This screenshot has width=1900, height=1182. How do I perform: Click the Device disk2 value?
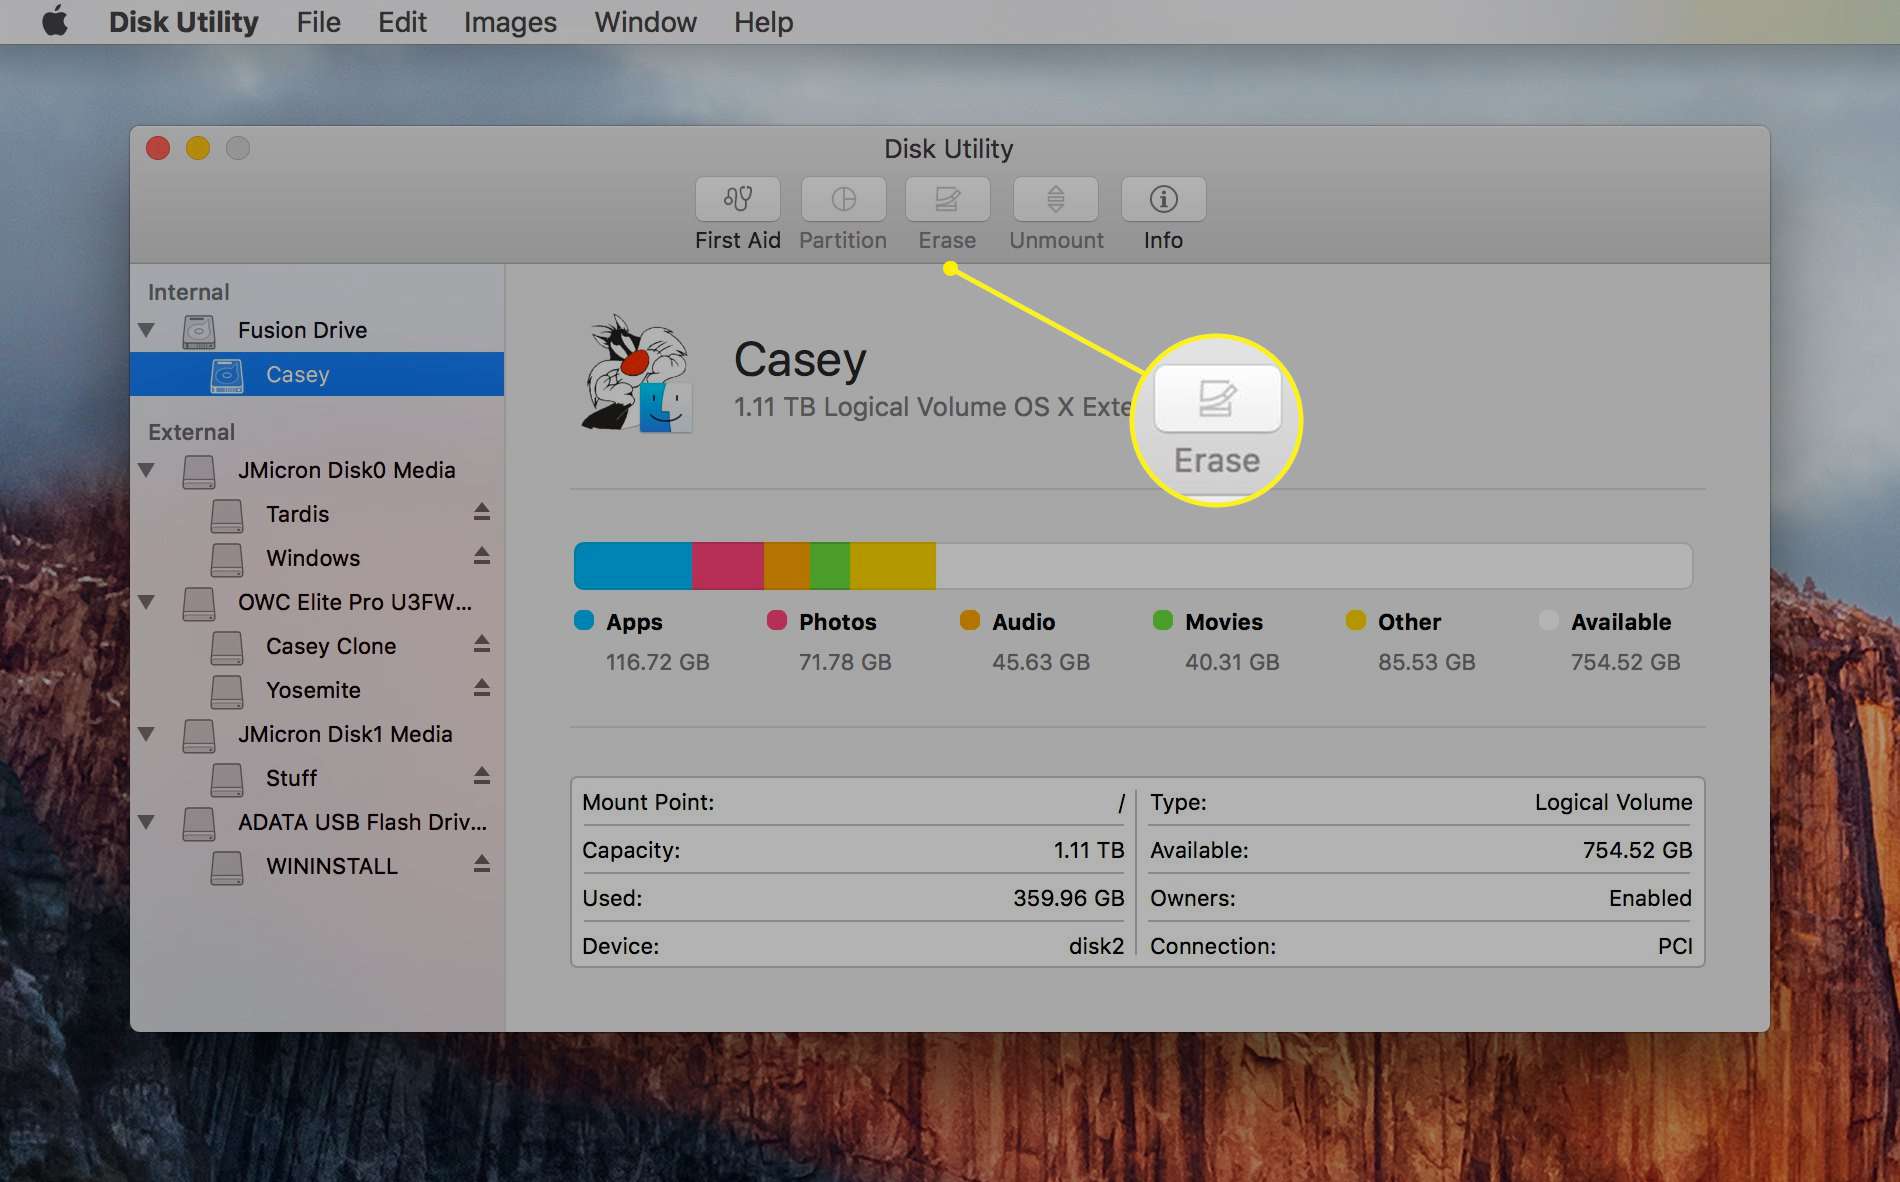1096,946
